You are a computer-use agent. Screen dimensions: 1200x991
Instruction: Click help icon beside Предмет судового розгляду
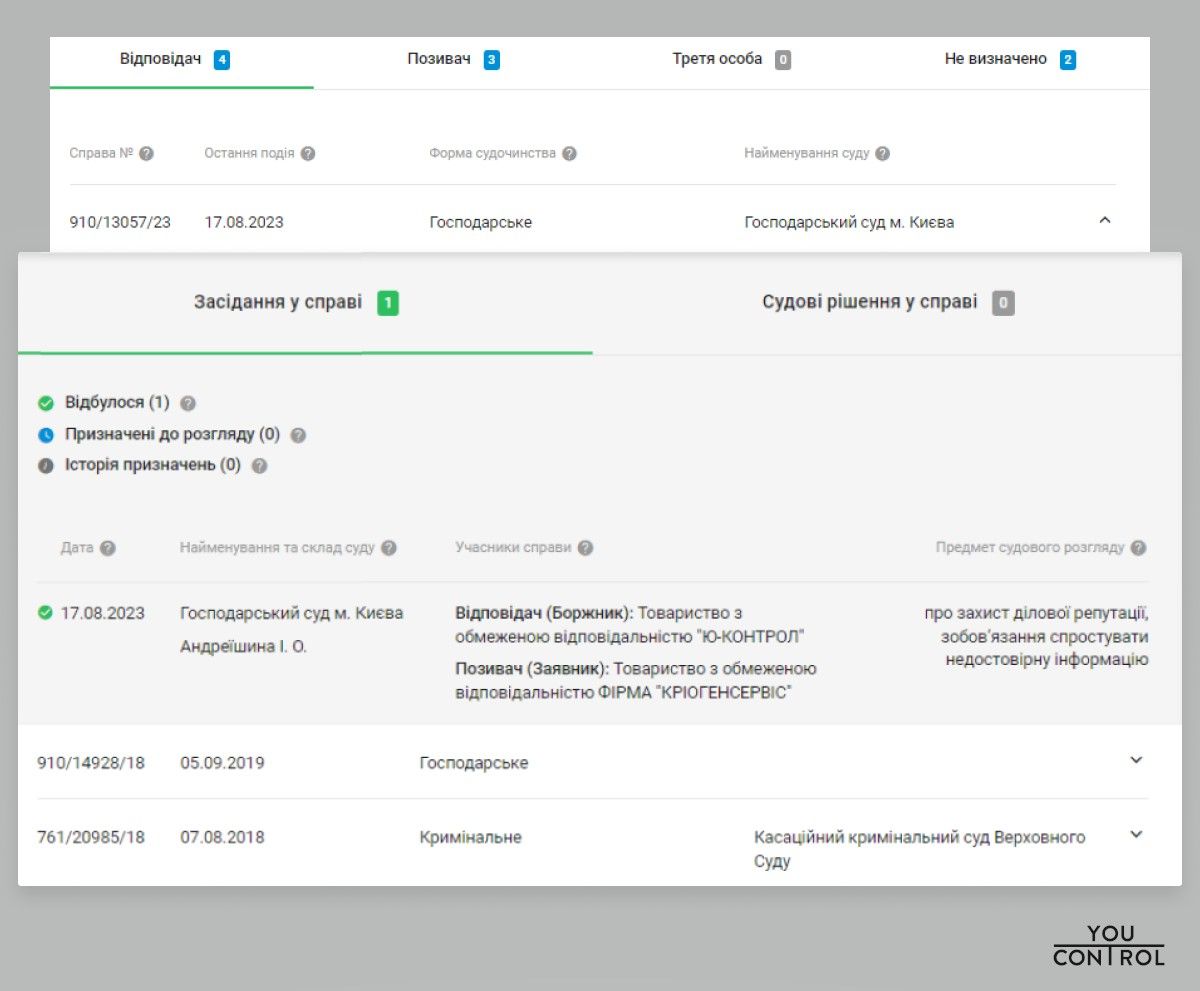click(x=1138, y=548)
